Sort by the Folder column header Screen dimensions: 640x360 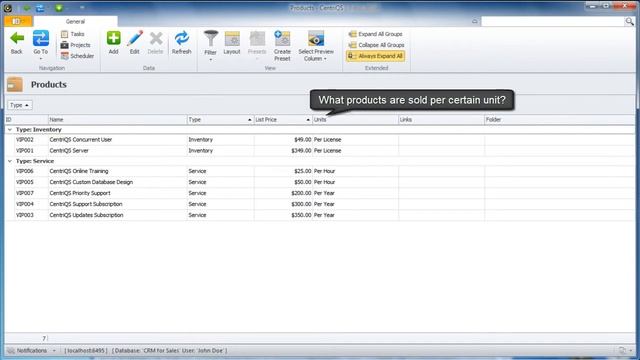[559, 120]
